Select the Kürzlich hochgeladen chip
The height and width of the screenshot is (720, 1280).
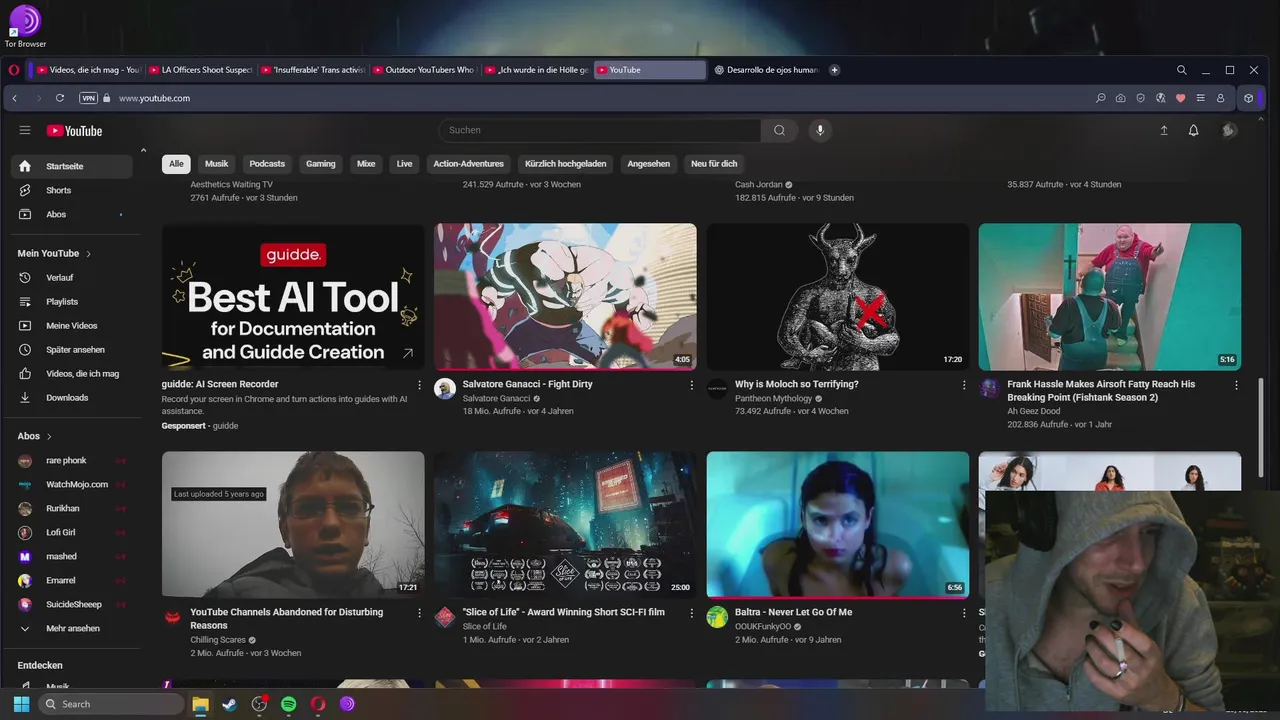tap(566, 164)
